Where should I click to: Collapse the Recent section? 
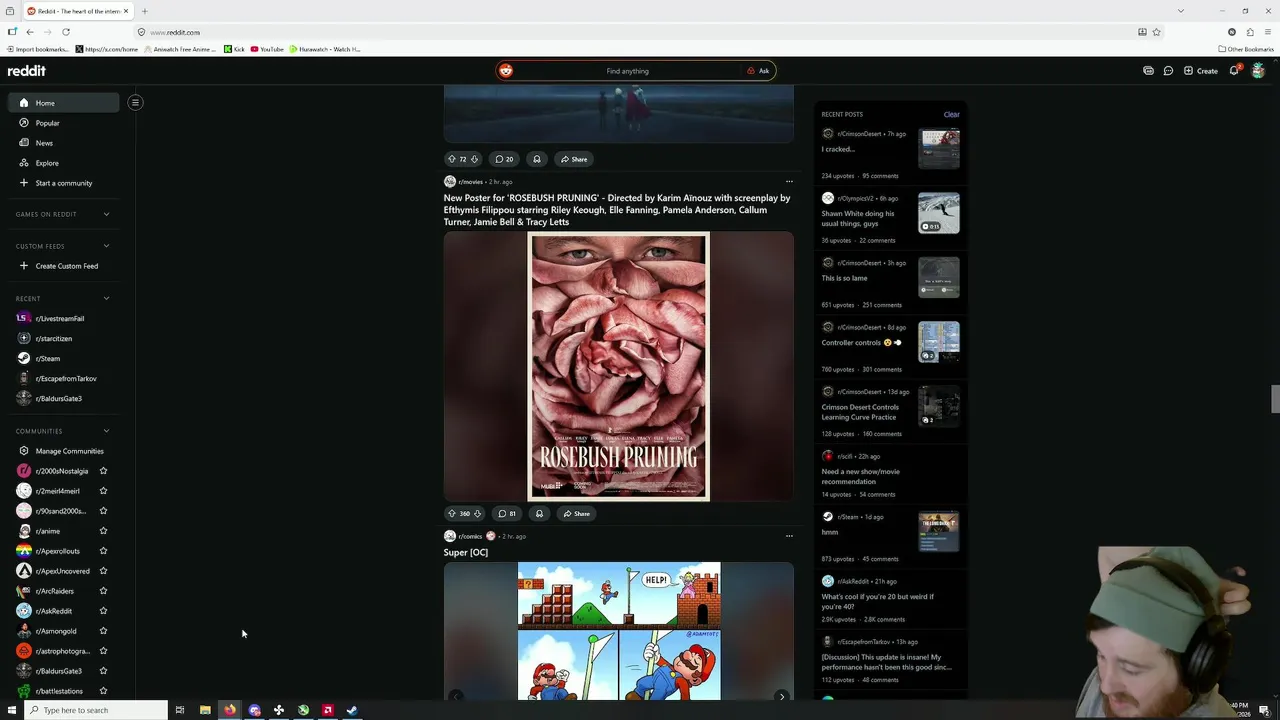(x=106, y=298)
